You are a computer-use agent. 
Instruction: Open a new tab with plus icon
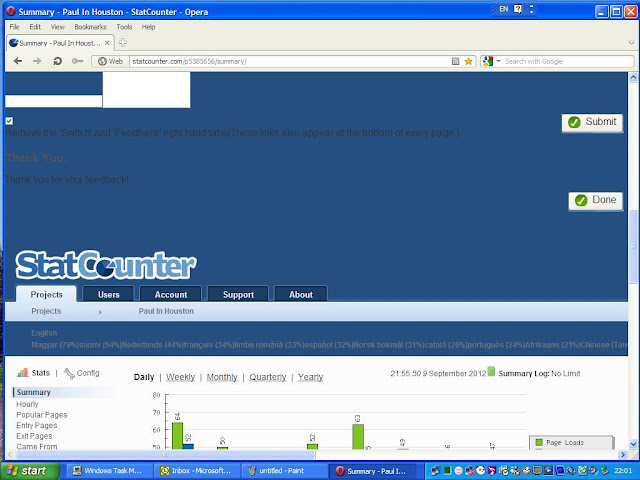tap(122, 42)
